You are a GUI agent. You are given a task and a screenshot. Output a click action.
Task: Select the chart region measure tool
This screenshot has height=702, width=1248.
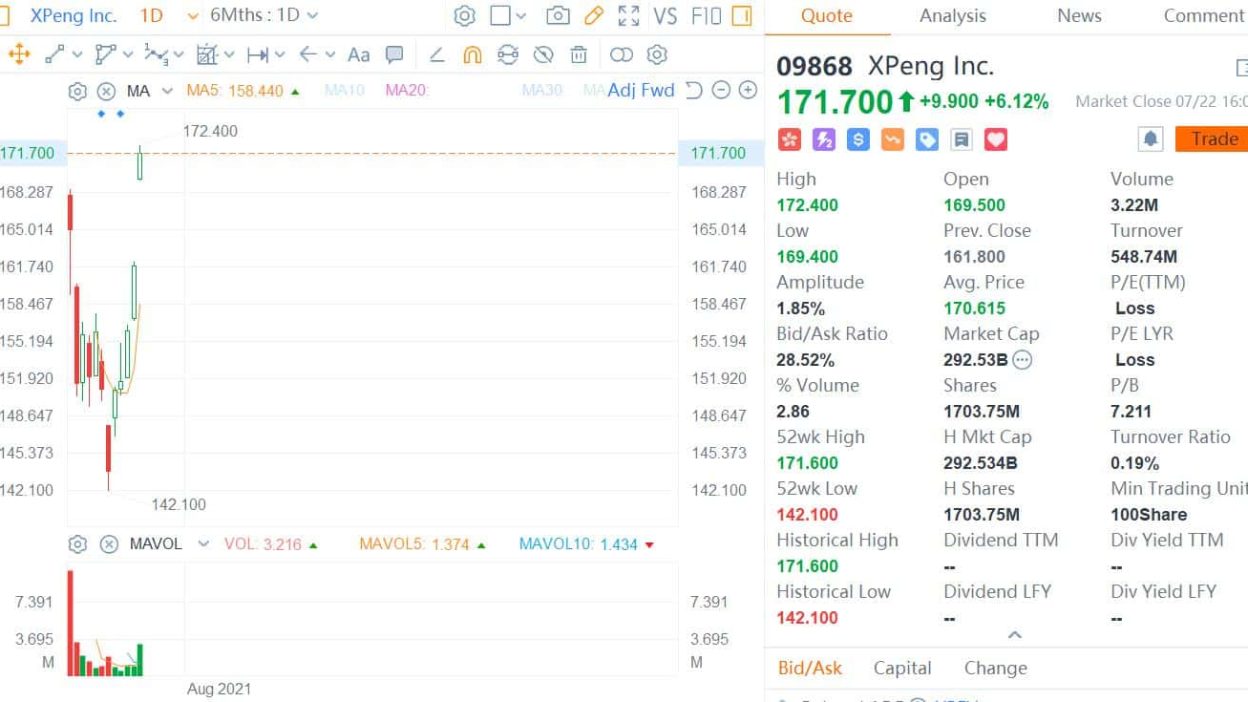pyautogui.click(x=207, y=55)
